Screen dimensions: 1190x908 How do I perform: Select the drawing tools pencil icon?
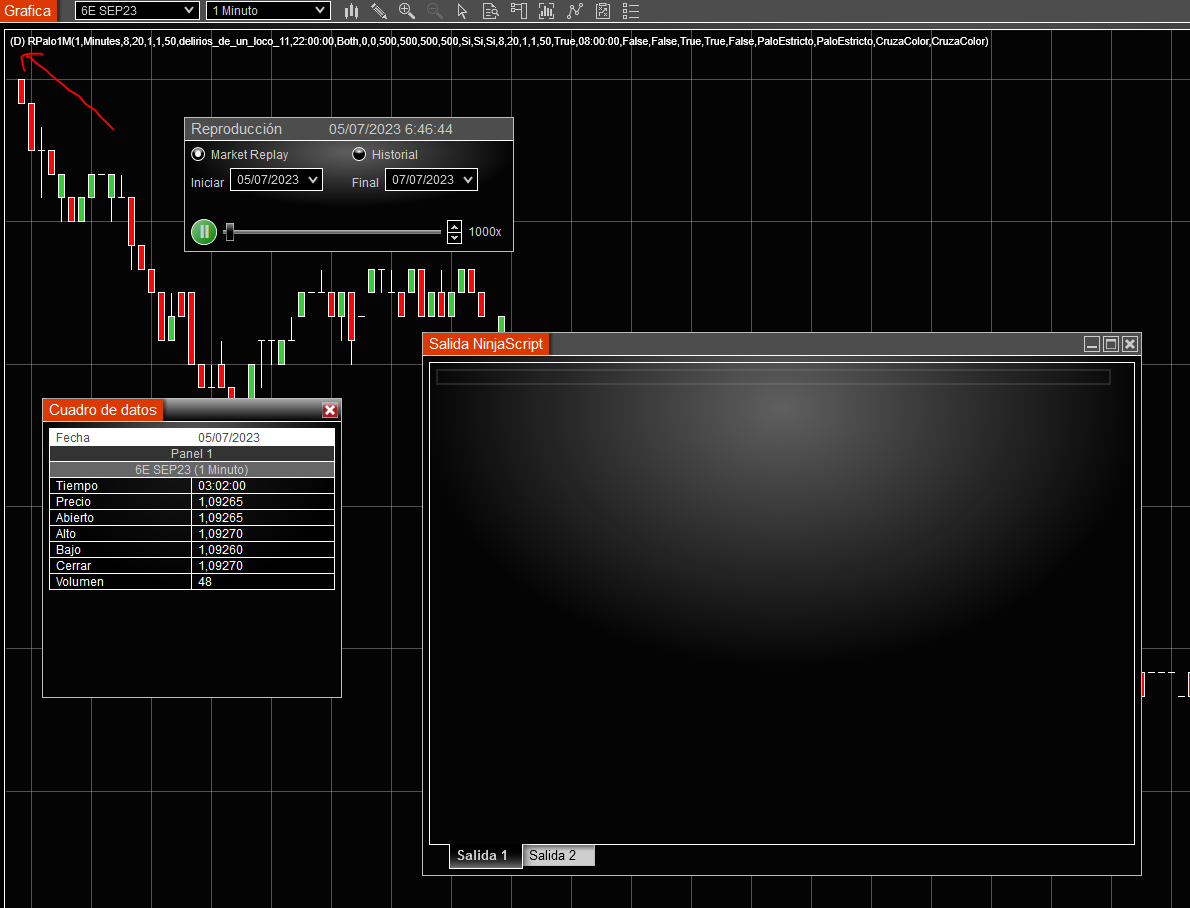(x=379, y=11)
